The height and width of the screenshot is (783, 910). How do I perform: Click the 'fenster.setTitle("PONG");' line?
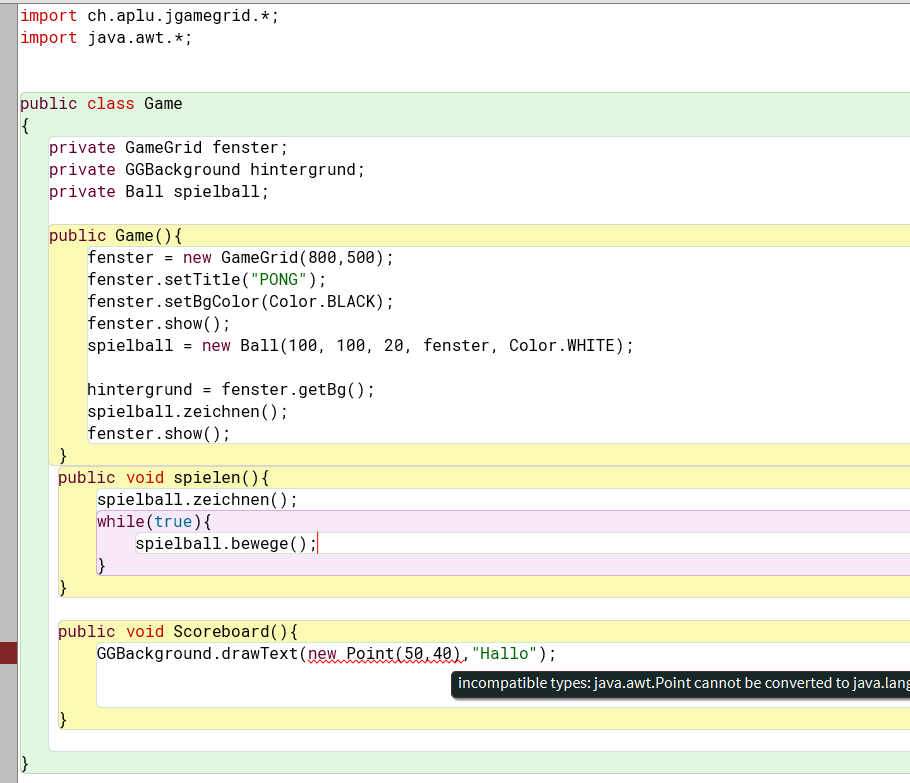click(207, 280)
